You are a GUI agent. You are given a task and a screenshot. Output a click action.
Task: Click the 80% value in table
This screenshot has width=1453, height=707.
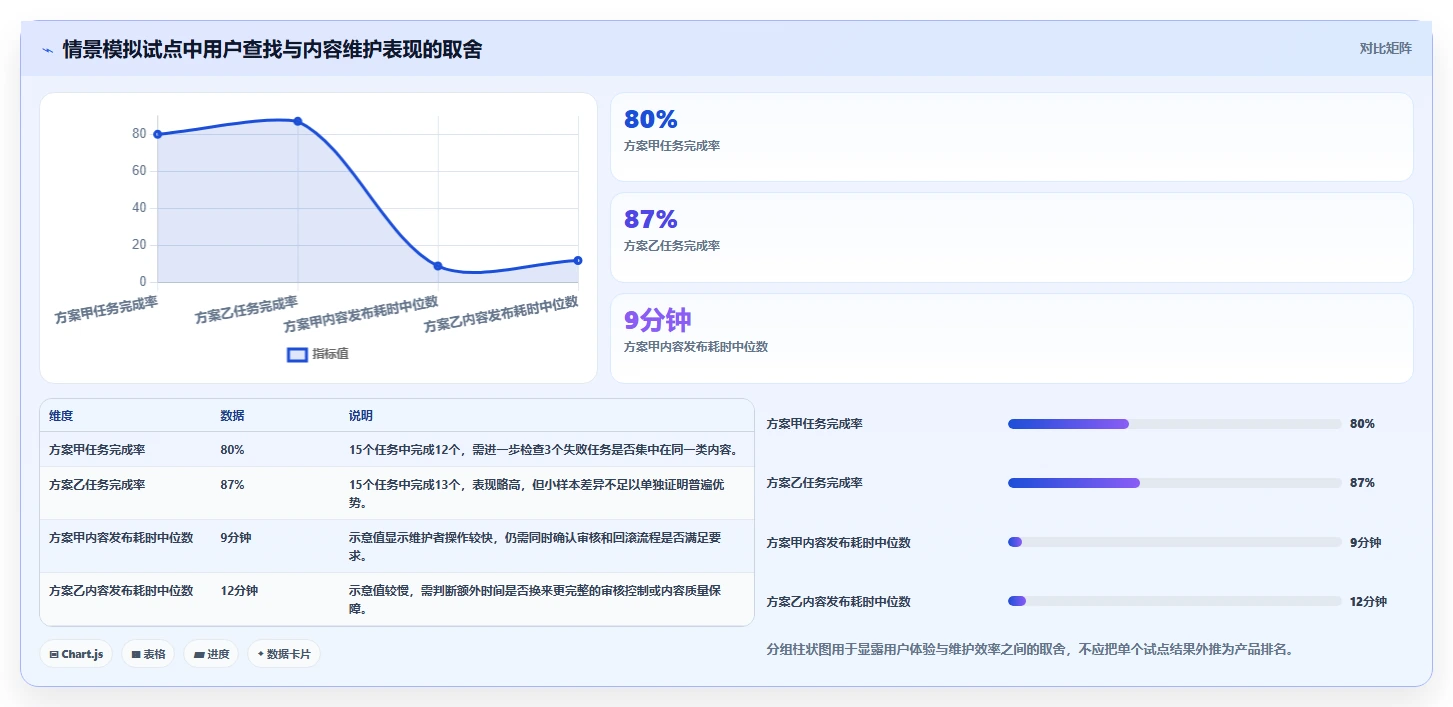(232, 450)
